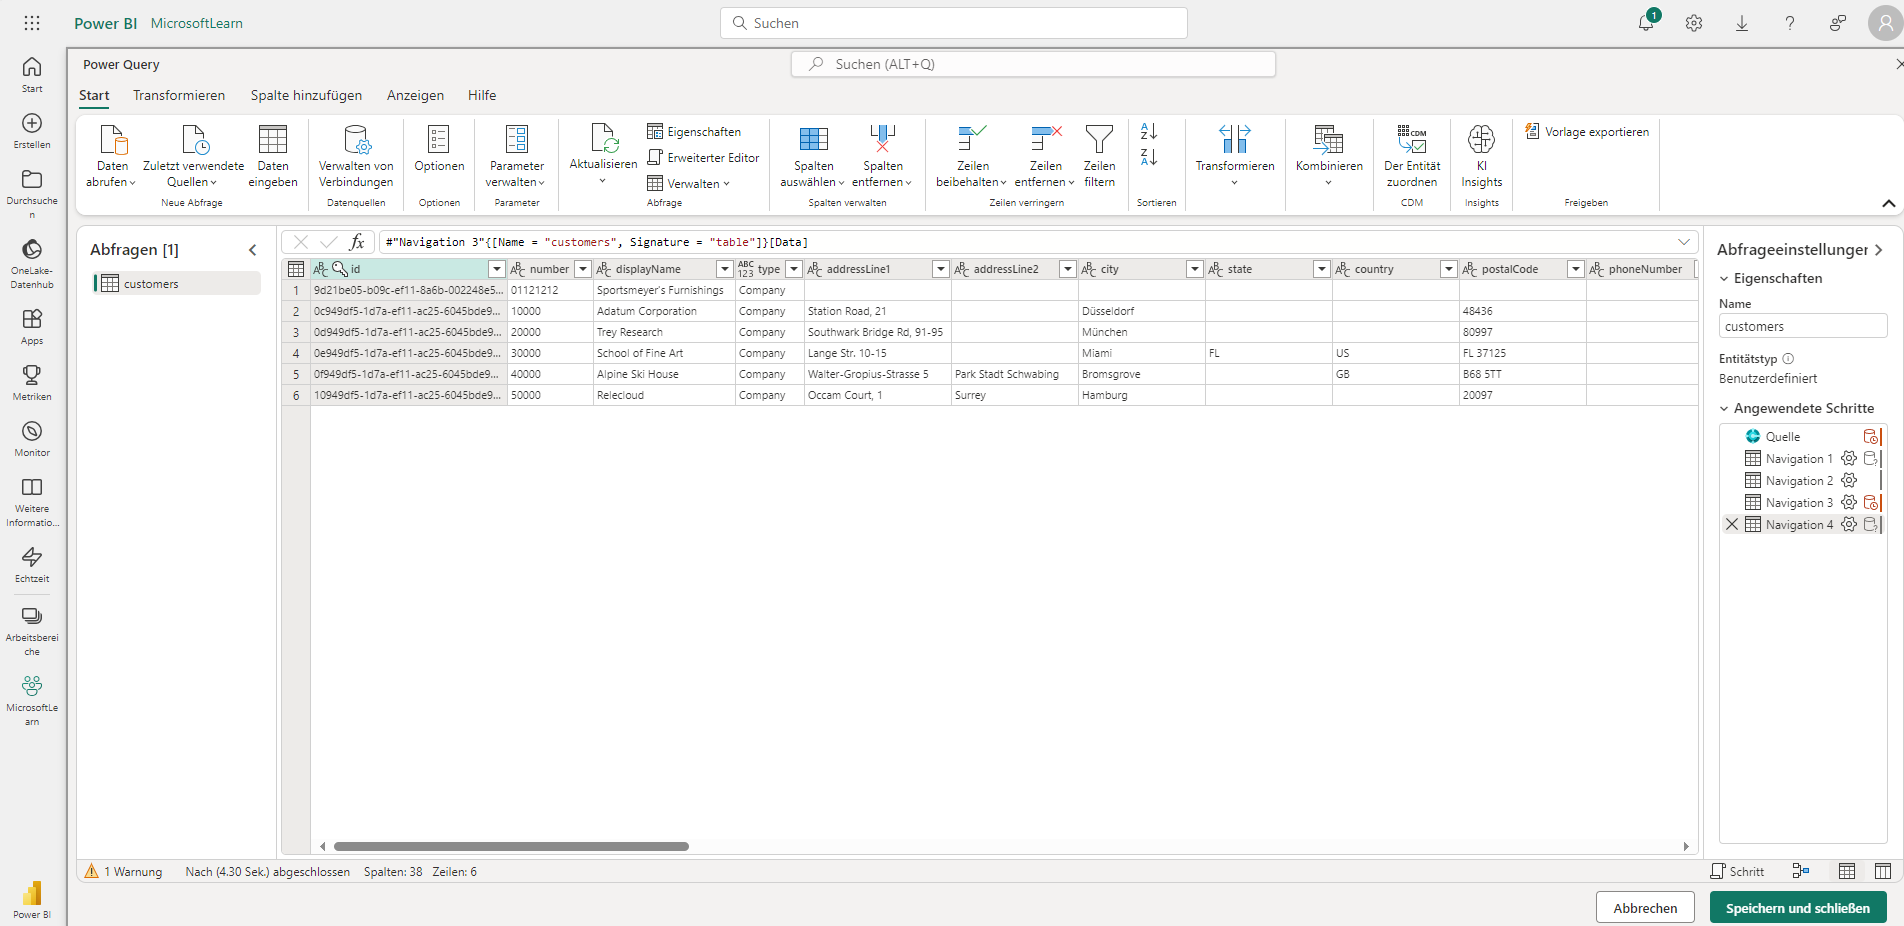1904x926 pixels.
Task: Delete the Navigation 4 step
Action: [x=1732, y=525]
